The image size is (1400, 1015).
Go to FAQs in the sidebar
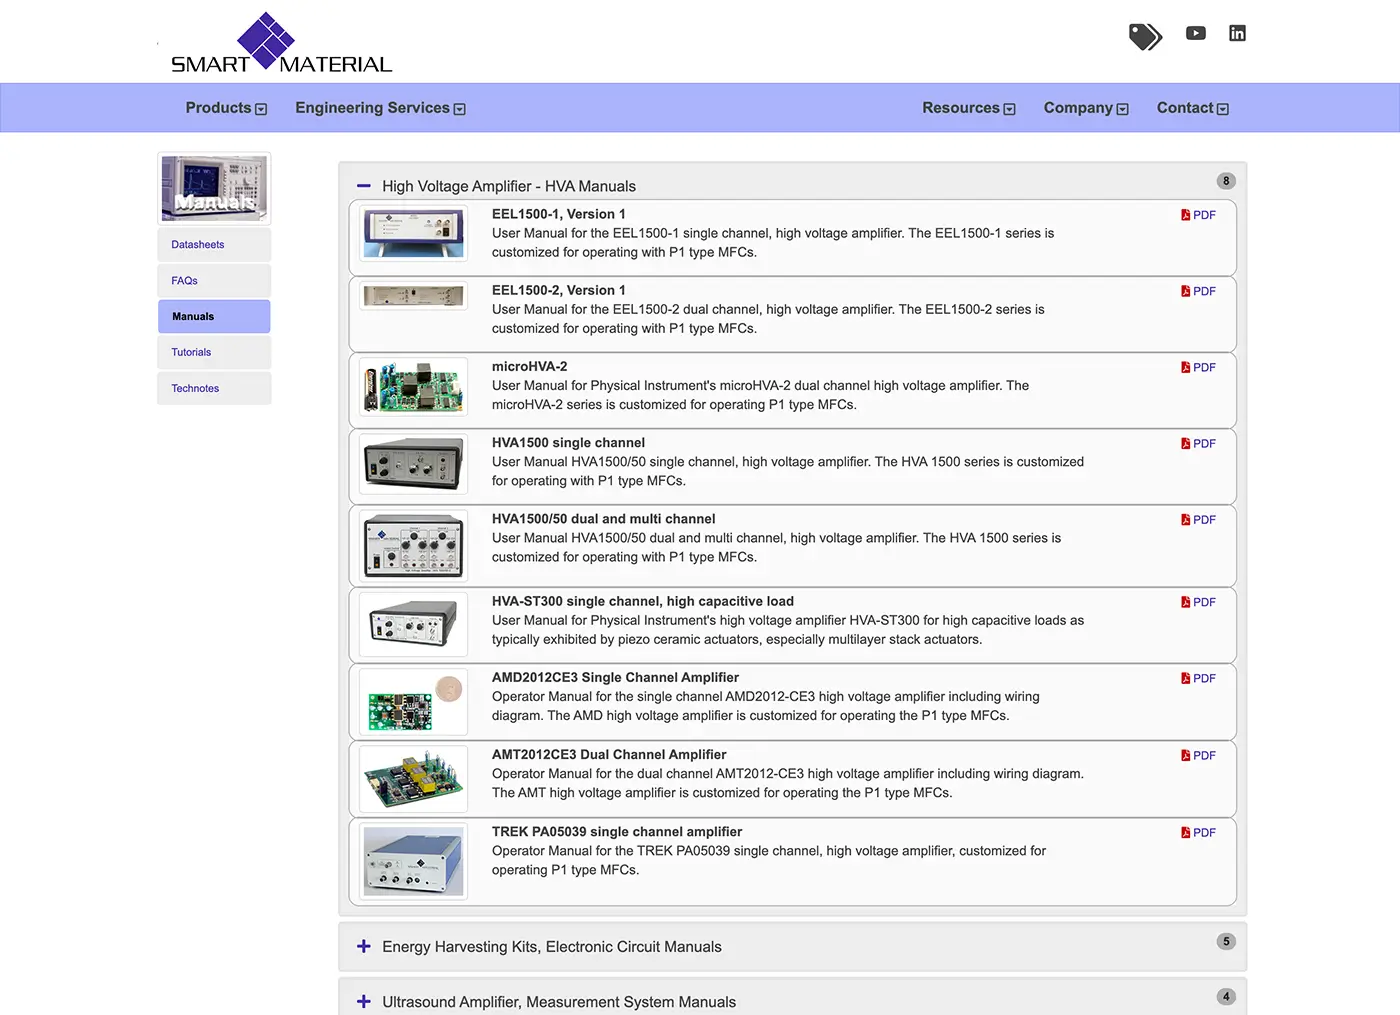coord(214,280)
